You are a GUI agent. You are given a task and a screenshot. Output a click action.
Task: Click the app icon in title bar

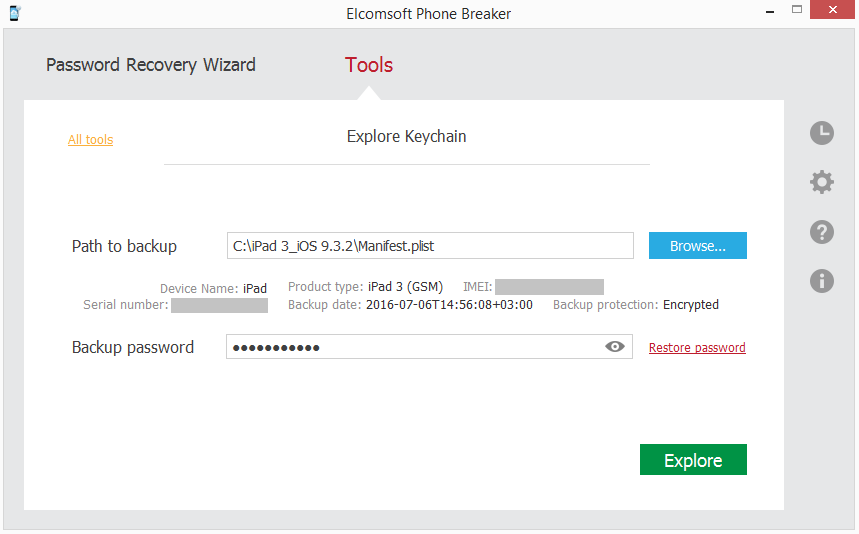[x=14, y=12]
